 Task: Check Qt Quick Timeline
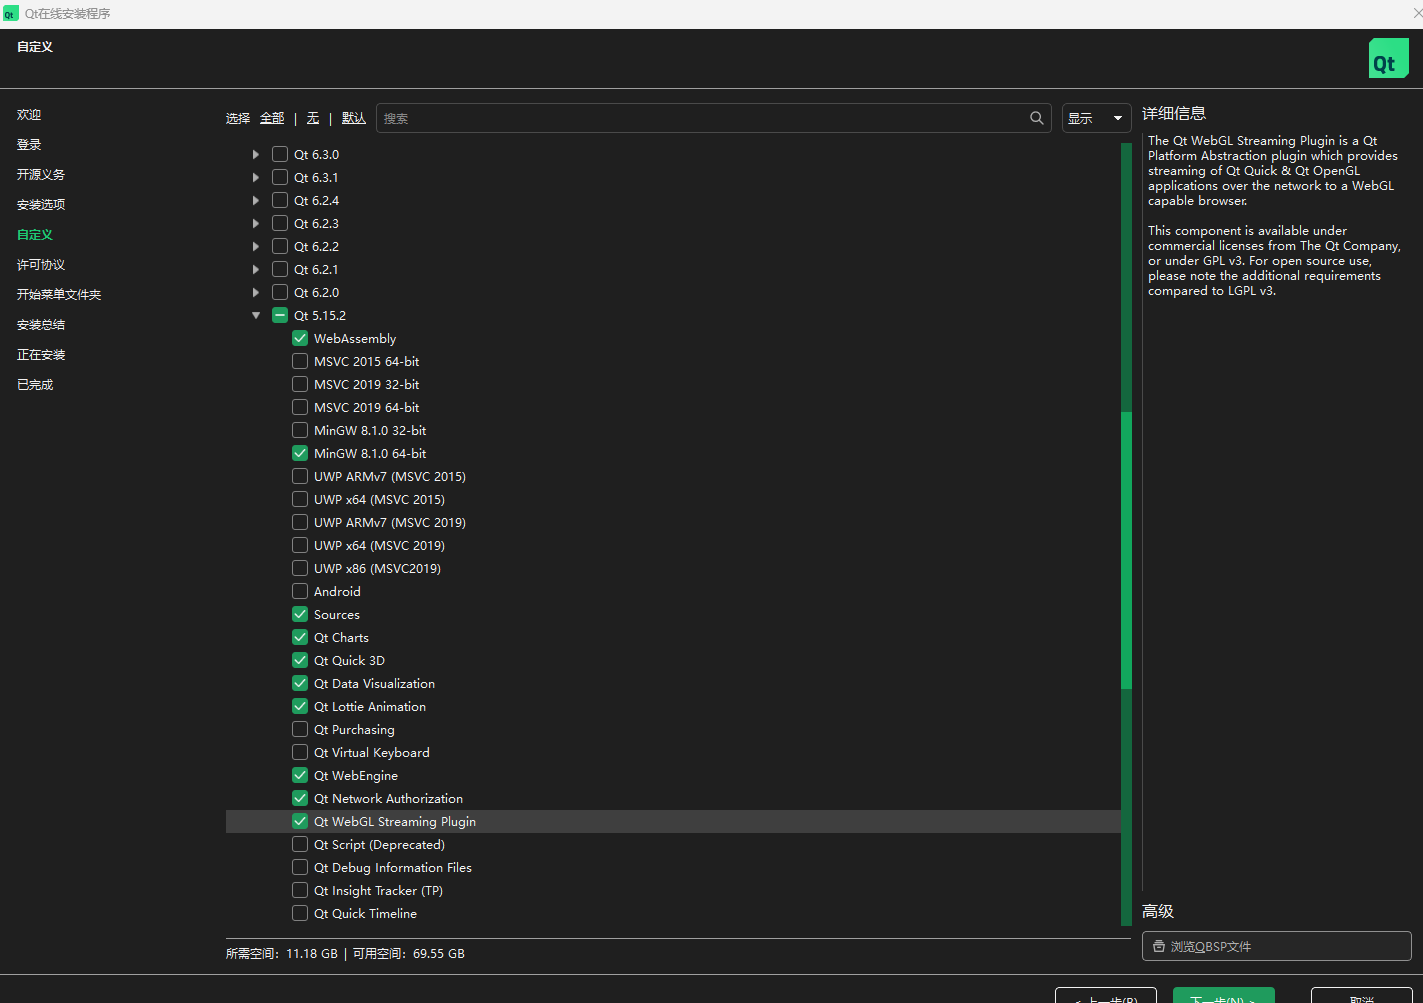coord(300,913)
